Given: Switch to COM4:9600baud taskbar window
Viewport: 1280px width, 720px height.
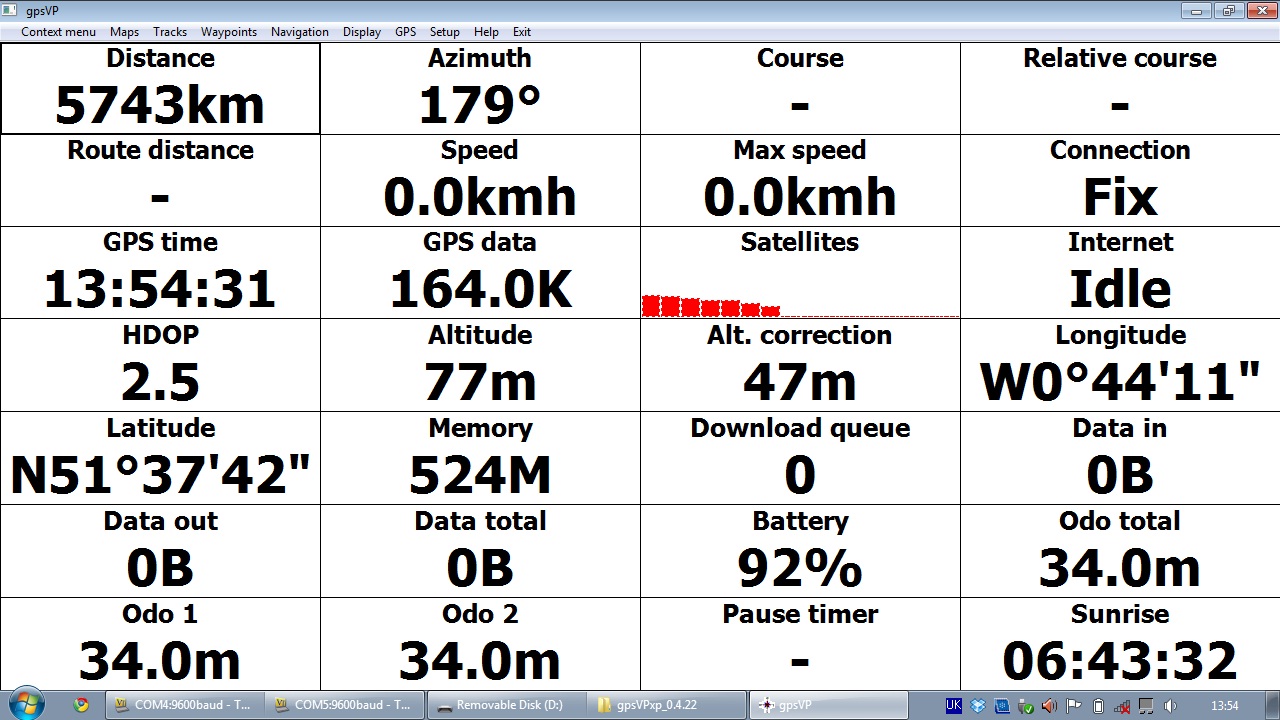Looking at the screenshot, I should [185, 705].
